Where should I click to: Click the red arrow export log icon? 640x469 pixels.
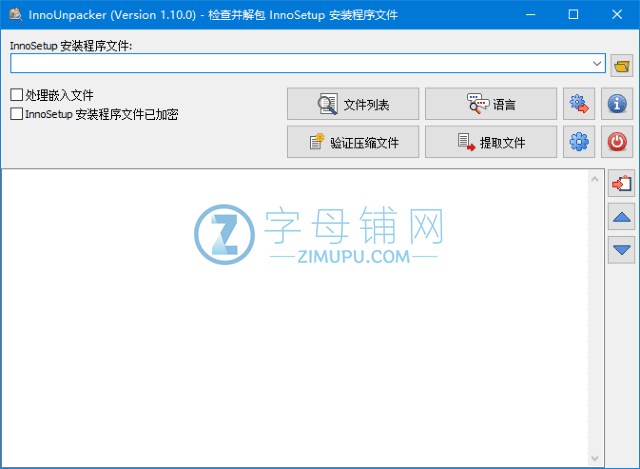click(x=621, y=183)
